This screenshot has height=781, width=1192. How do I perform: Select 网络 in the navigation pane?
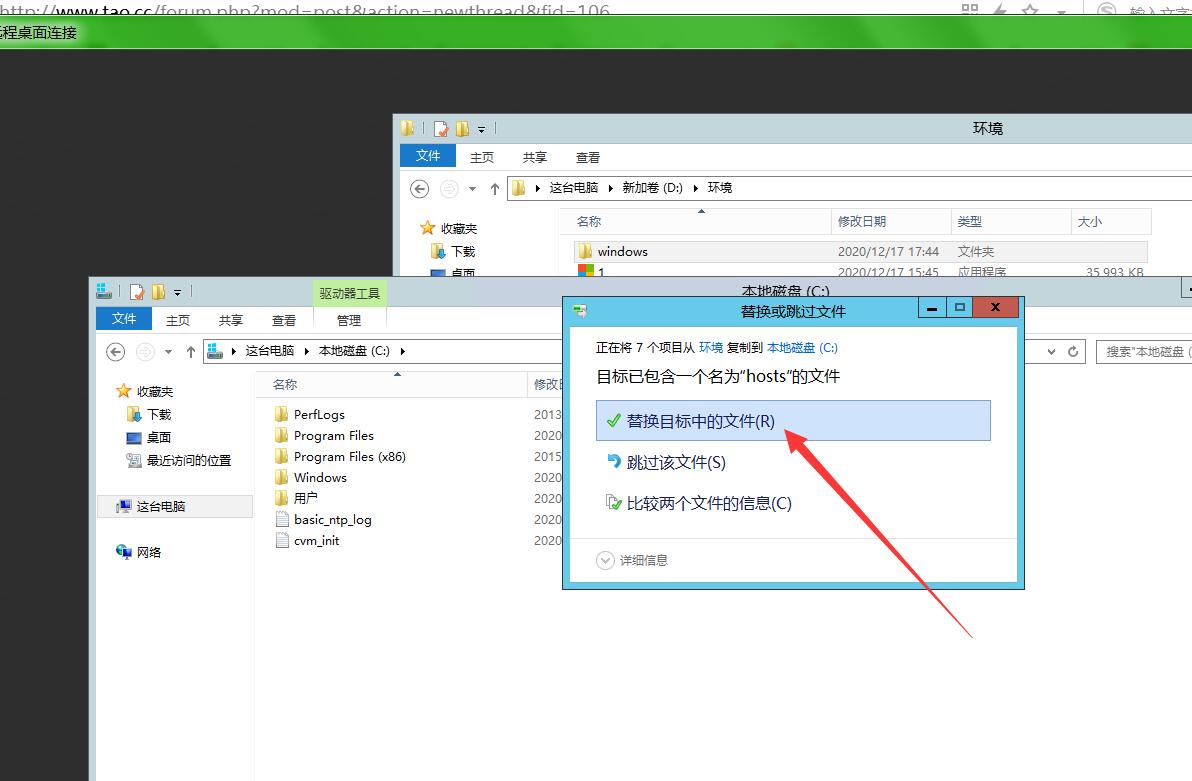point(148,552)
